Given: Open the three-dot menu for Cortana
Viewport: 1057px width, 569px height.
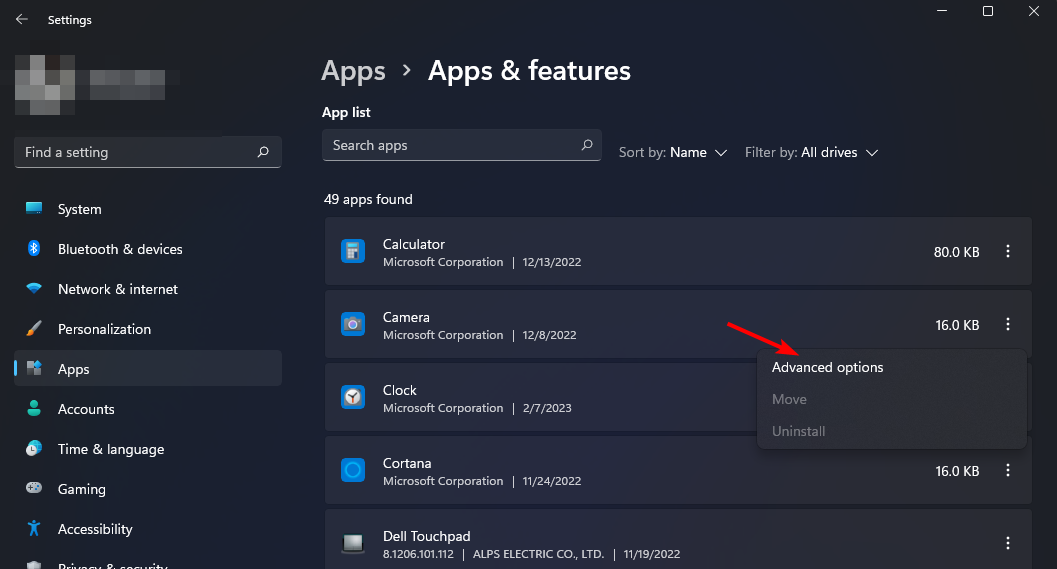Looking at the screenshot, I should click(x=1008, y=470).
